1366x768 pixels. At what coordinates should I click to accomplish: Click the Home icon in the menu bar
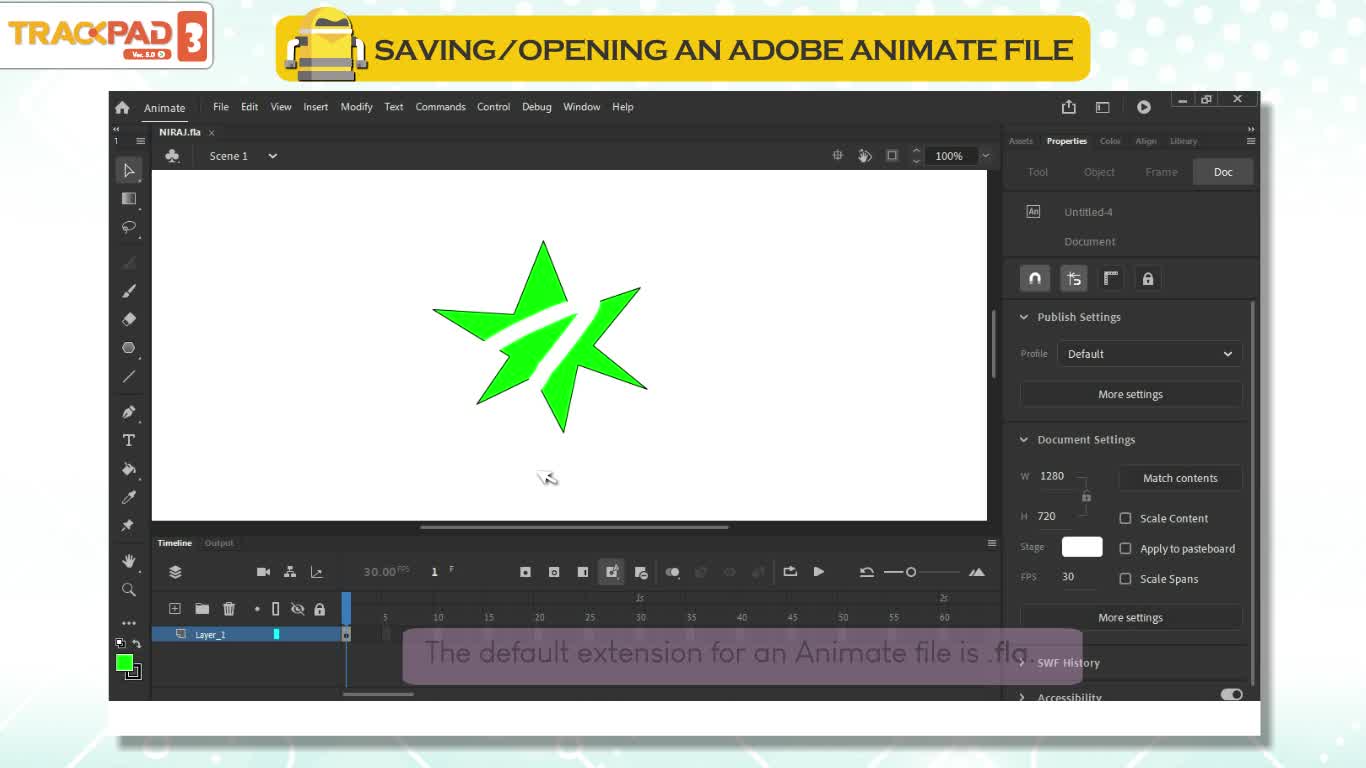pyautogui.click(x=122, y=107)
